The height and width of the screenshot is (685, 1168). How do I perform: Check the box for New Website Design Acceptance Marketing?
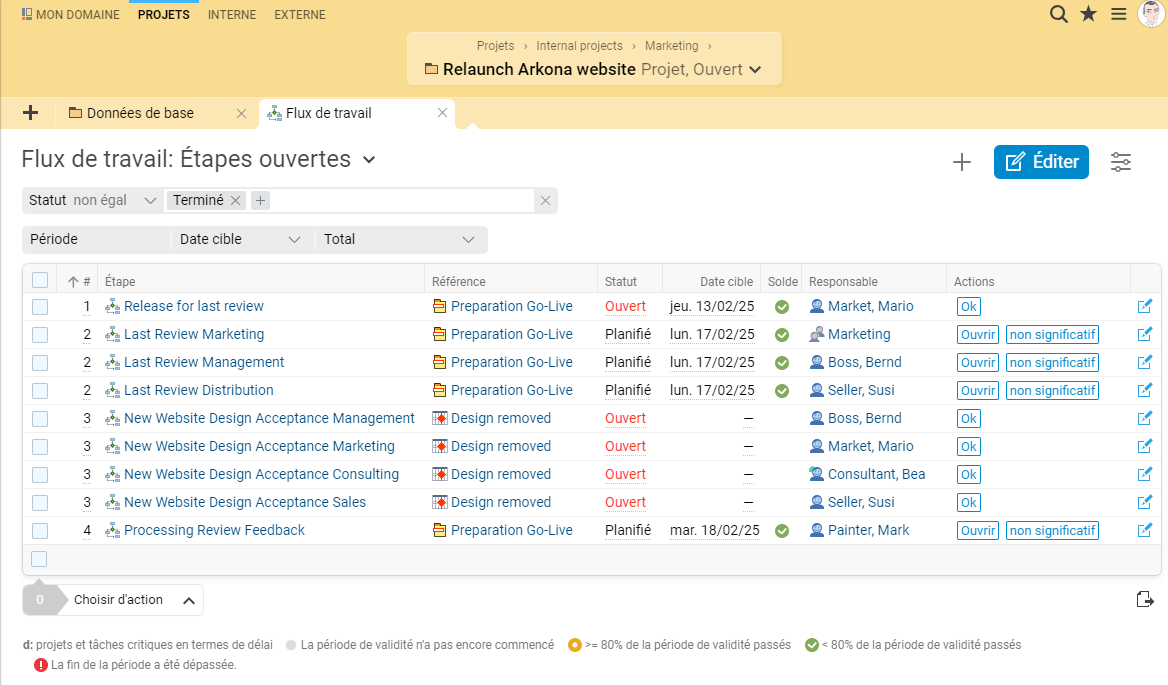[x=40, y=447]
